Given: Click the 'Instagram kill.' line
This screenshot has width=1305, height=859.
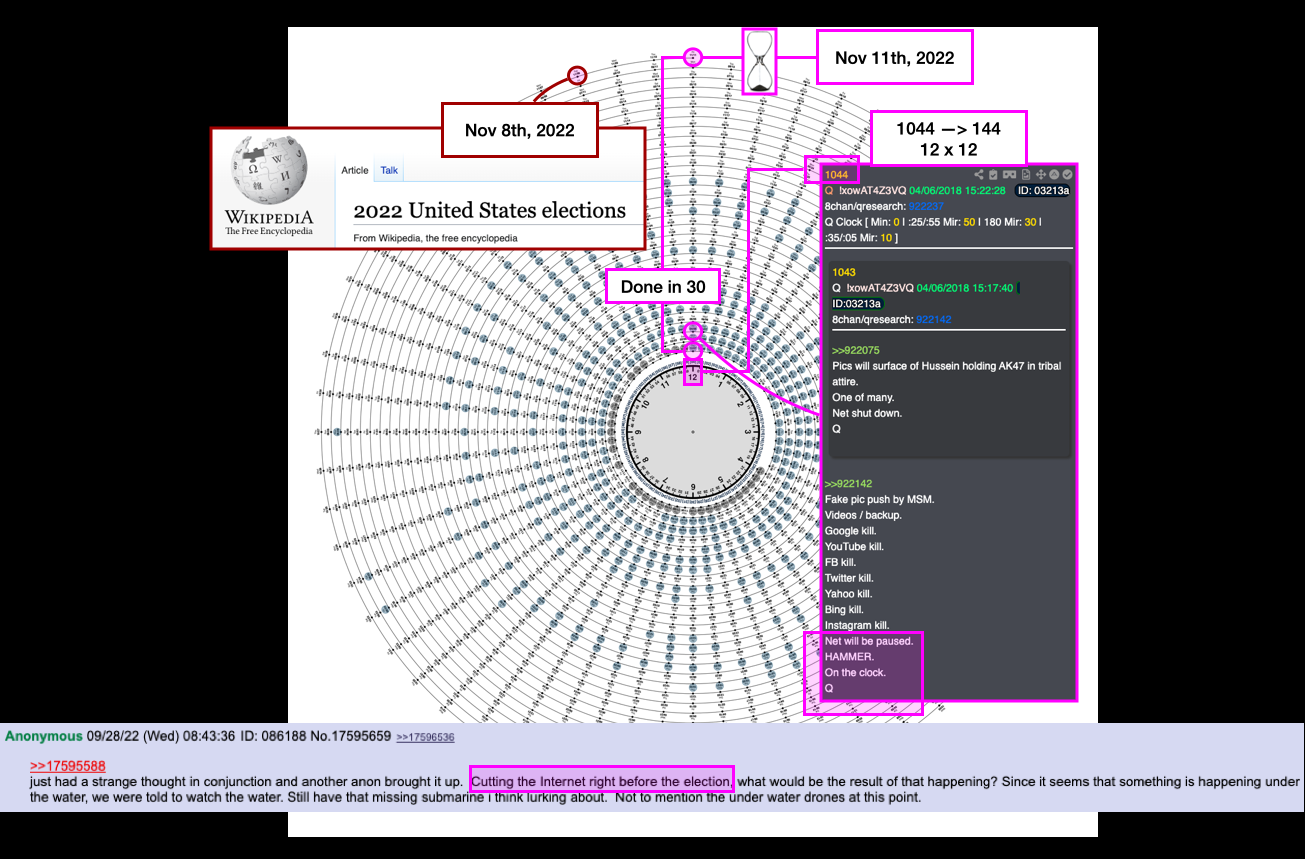Looking at the screenshot, I should tap(857, 626).
